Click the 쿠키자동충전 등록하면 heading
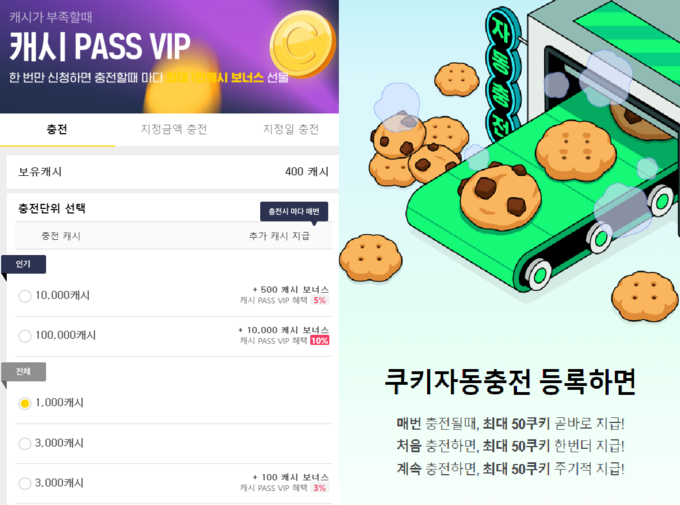 (x=510, y=382)
